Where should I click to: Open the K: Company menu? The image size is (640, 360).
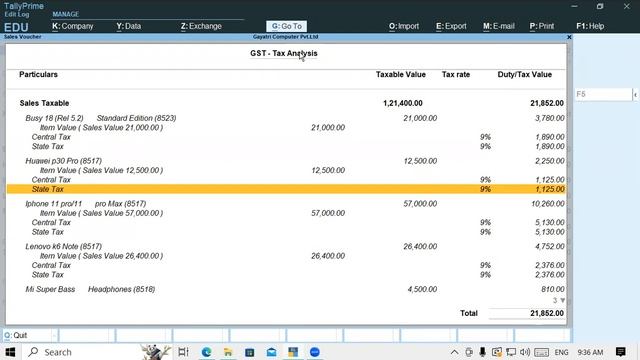[73, 26]
